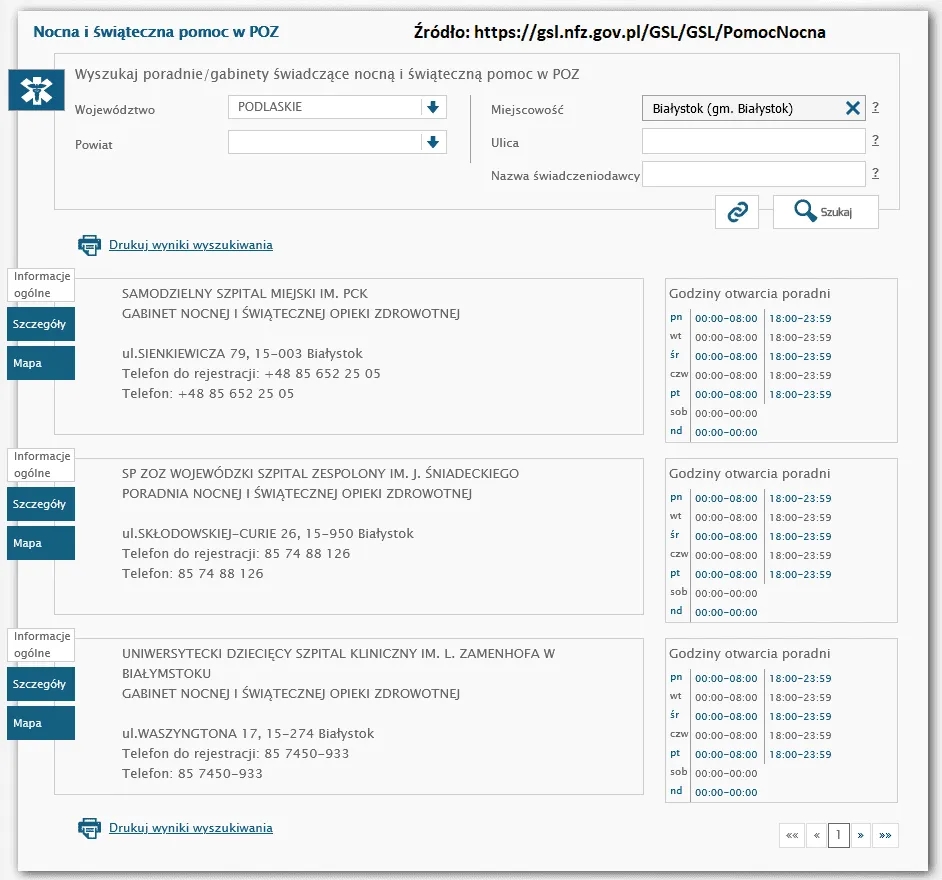942x880 pixels.
Task: Click in the Nazwa świadczeniodawcy input field
Action: [753, 175]
